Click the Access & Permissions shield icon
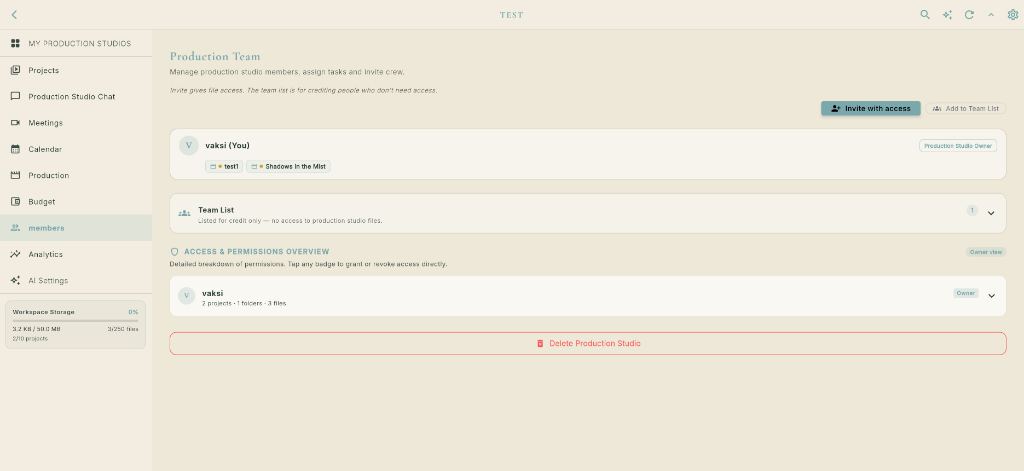This screenshot has width=1024, height=471. (174, 252)
